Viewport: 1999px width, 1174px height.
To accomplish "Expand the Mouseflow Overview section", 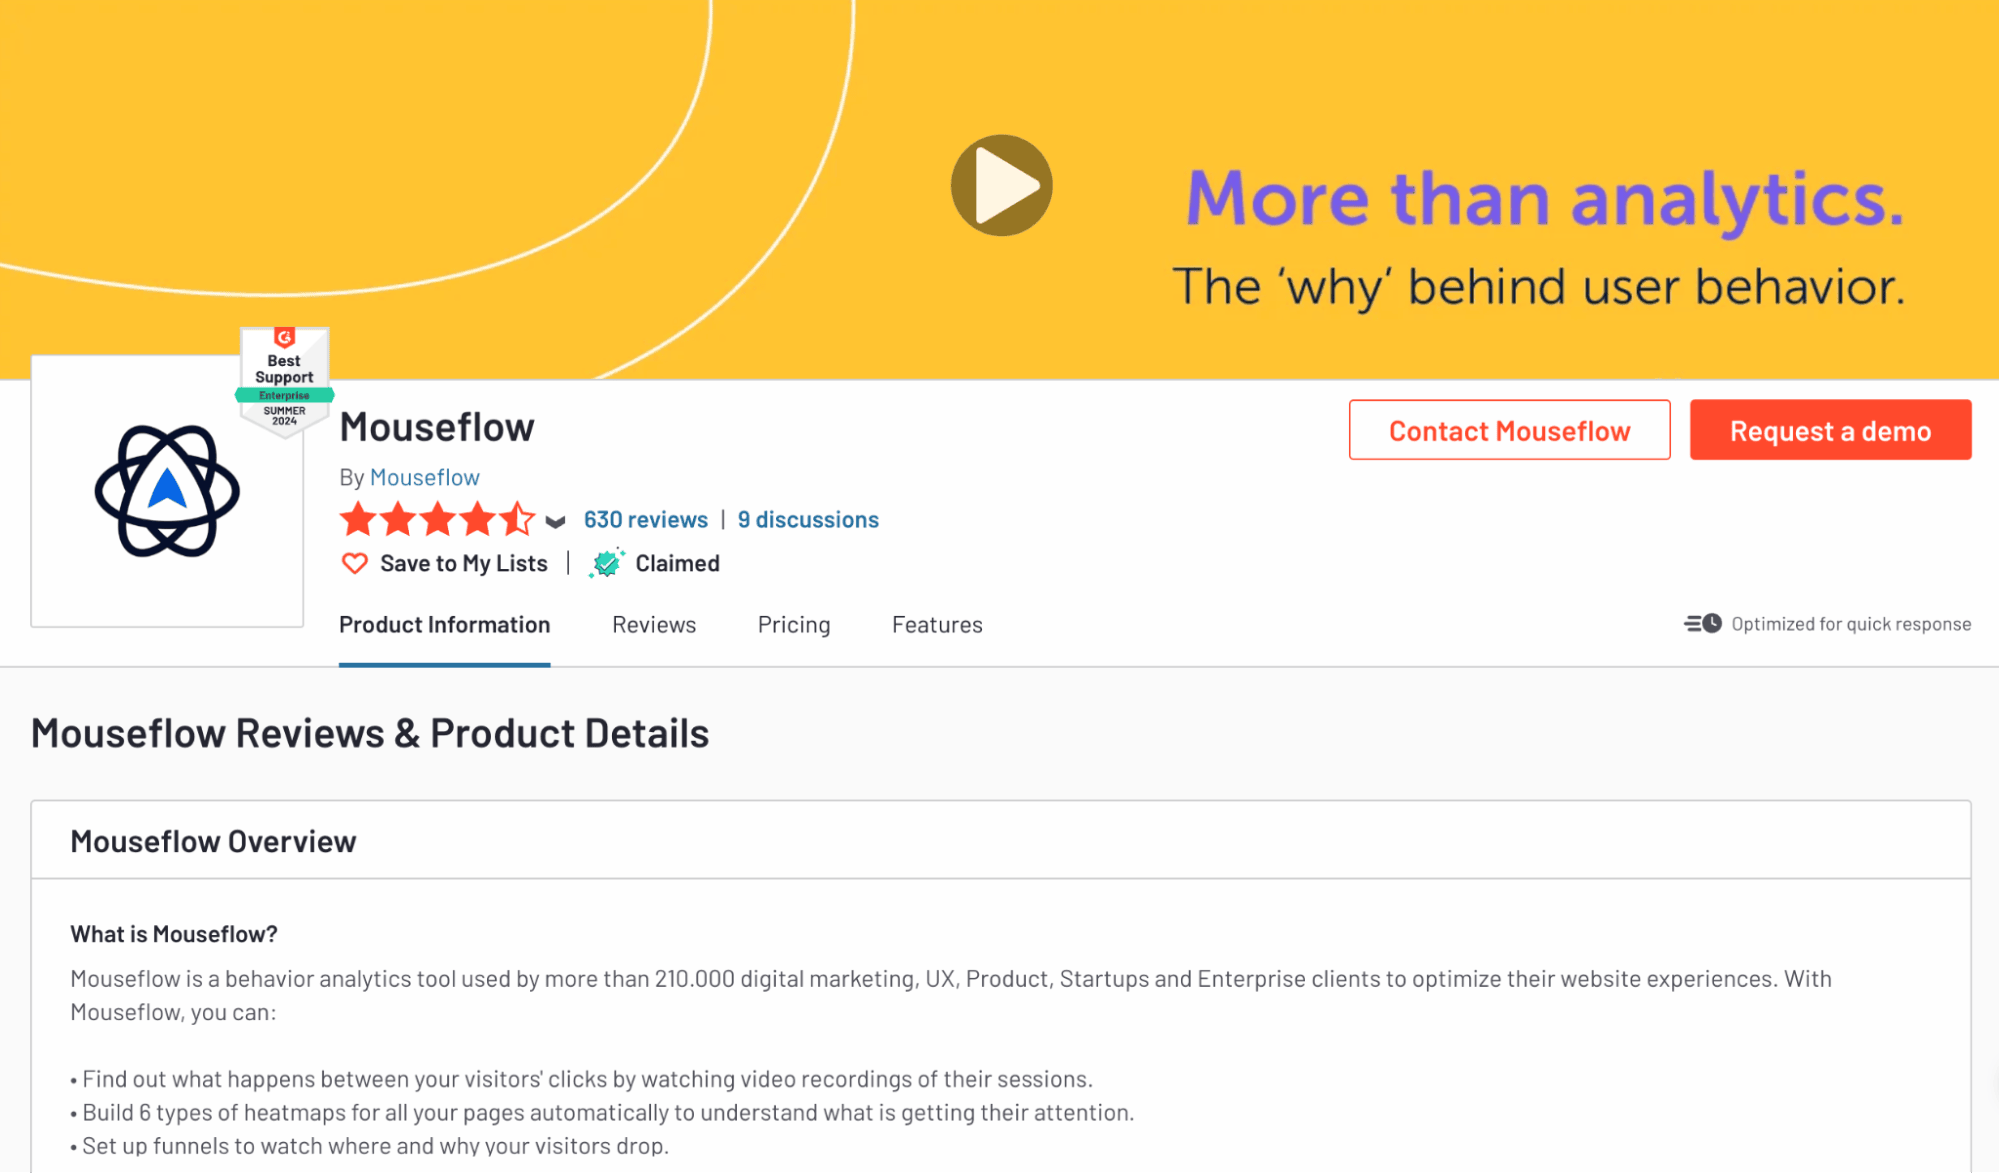I will (x=212, y=841).
